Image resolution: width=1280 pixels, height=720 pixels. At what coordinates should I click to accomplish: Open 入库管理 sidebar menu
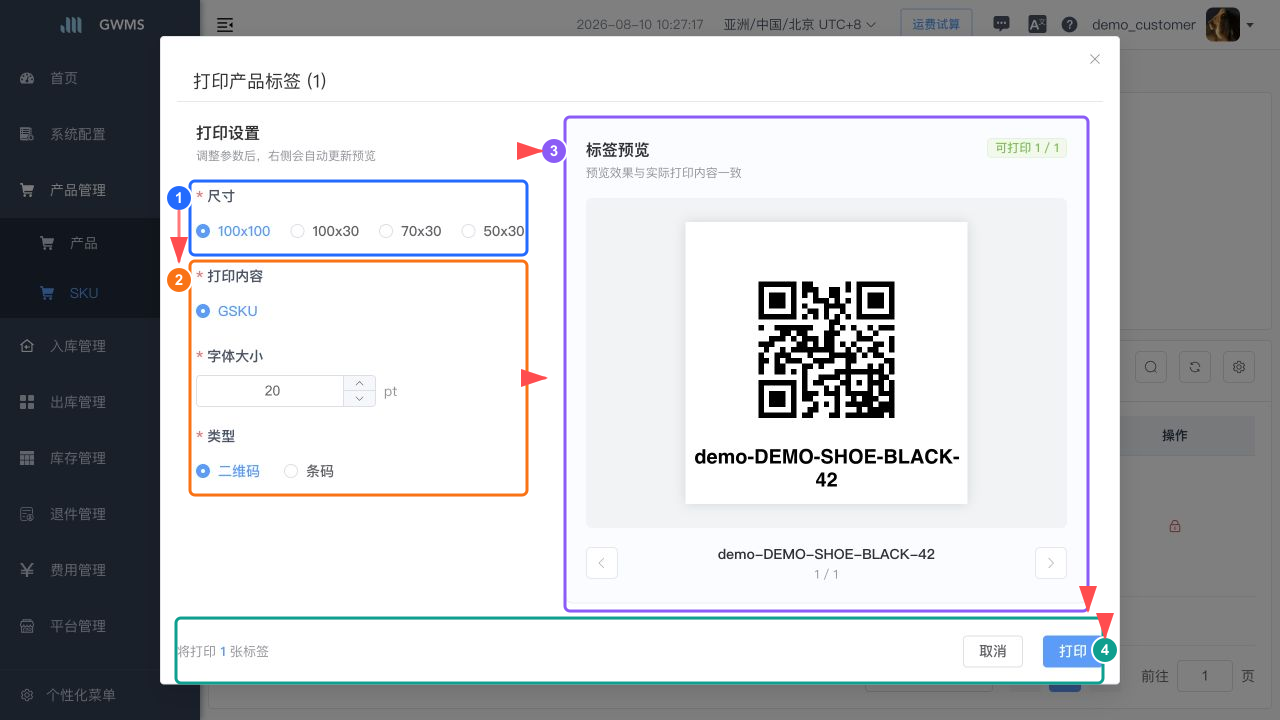78,346
